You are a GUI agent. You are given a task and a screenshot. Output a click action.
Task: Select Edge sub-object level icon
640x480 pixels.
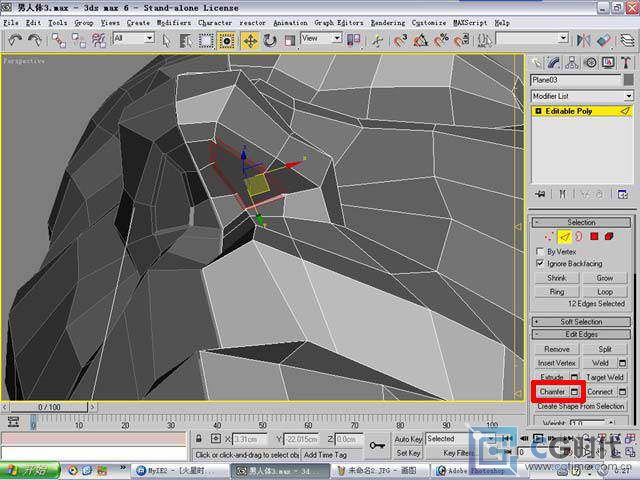564,236
